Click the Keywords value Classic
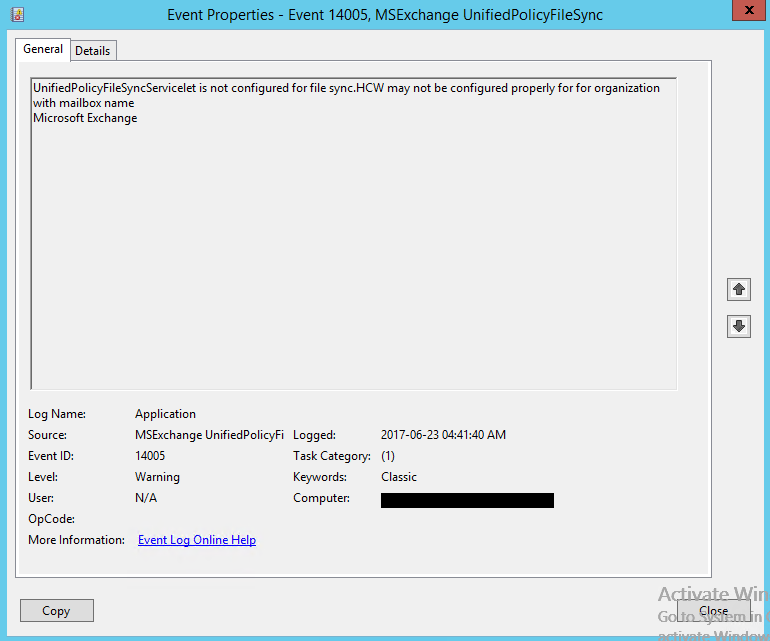 pos(399,477)
